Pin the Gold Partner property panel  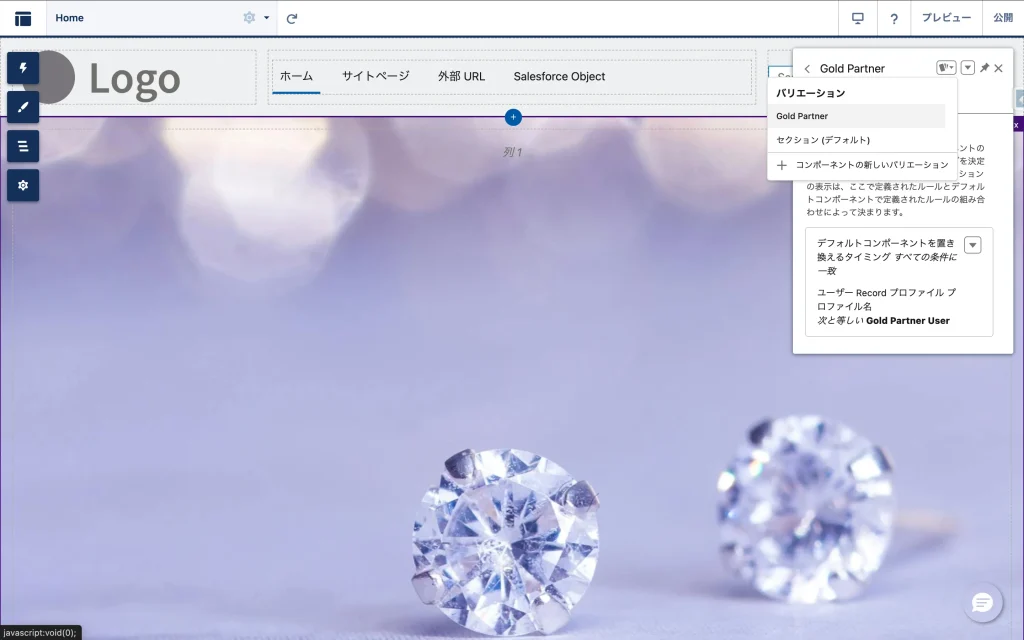[x=984, y=68]
